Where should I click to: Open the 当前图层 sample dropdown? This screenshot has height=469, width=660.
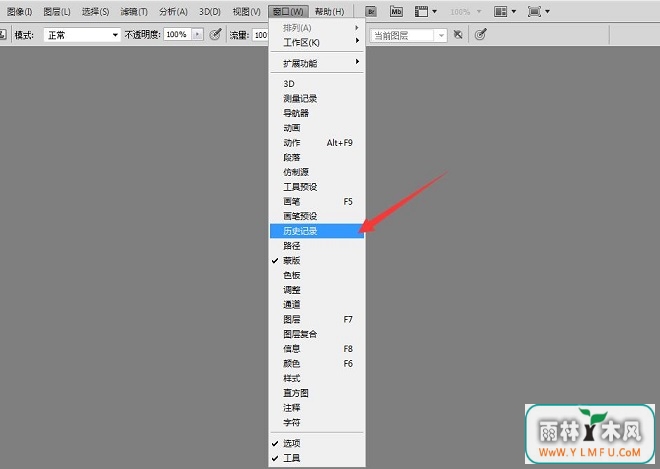pos(407,35)
